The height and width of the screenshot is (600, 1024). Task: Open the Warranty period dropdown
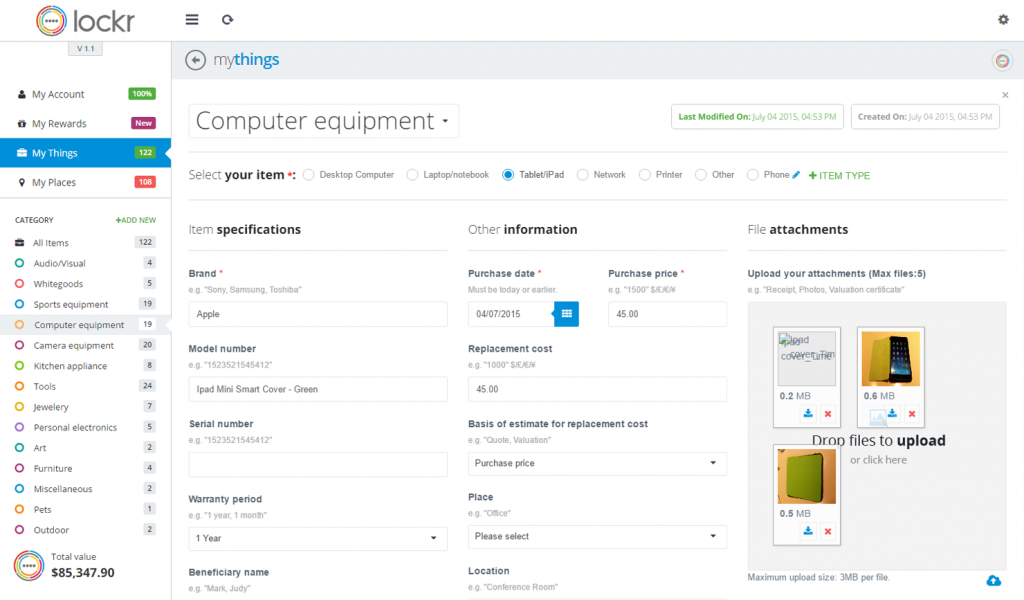click(x=318, y=539)
